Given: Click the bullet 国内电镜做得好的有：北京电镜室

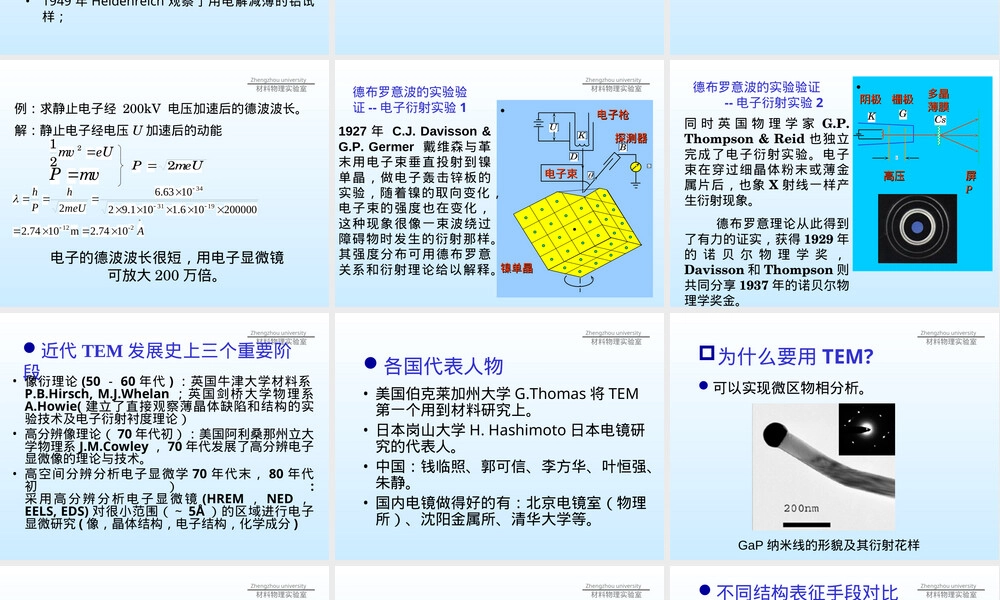Looking at the screenshot, I should point(510,511).
